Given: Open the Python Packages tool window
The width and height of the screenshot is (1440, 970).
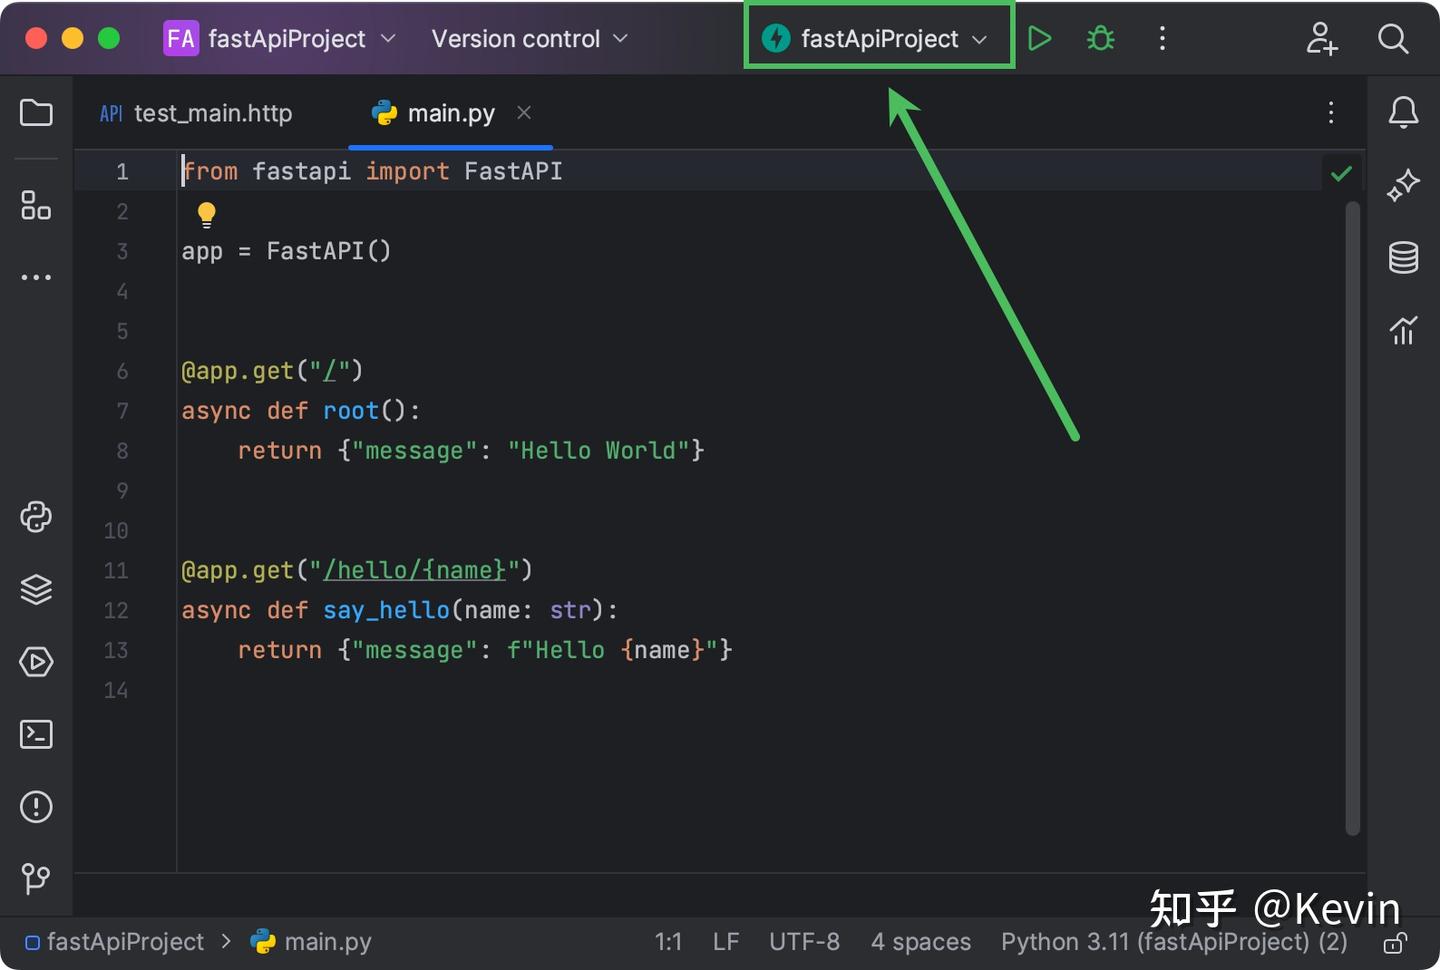Looking at the screenshot, I should (36, 517).
